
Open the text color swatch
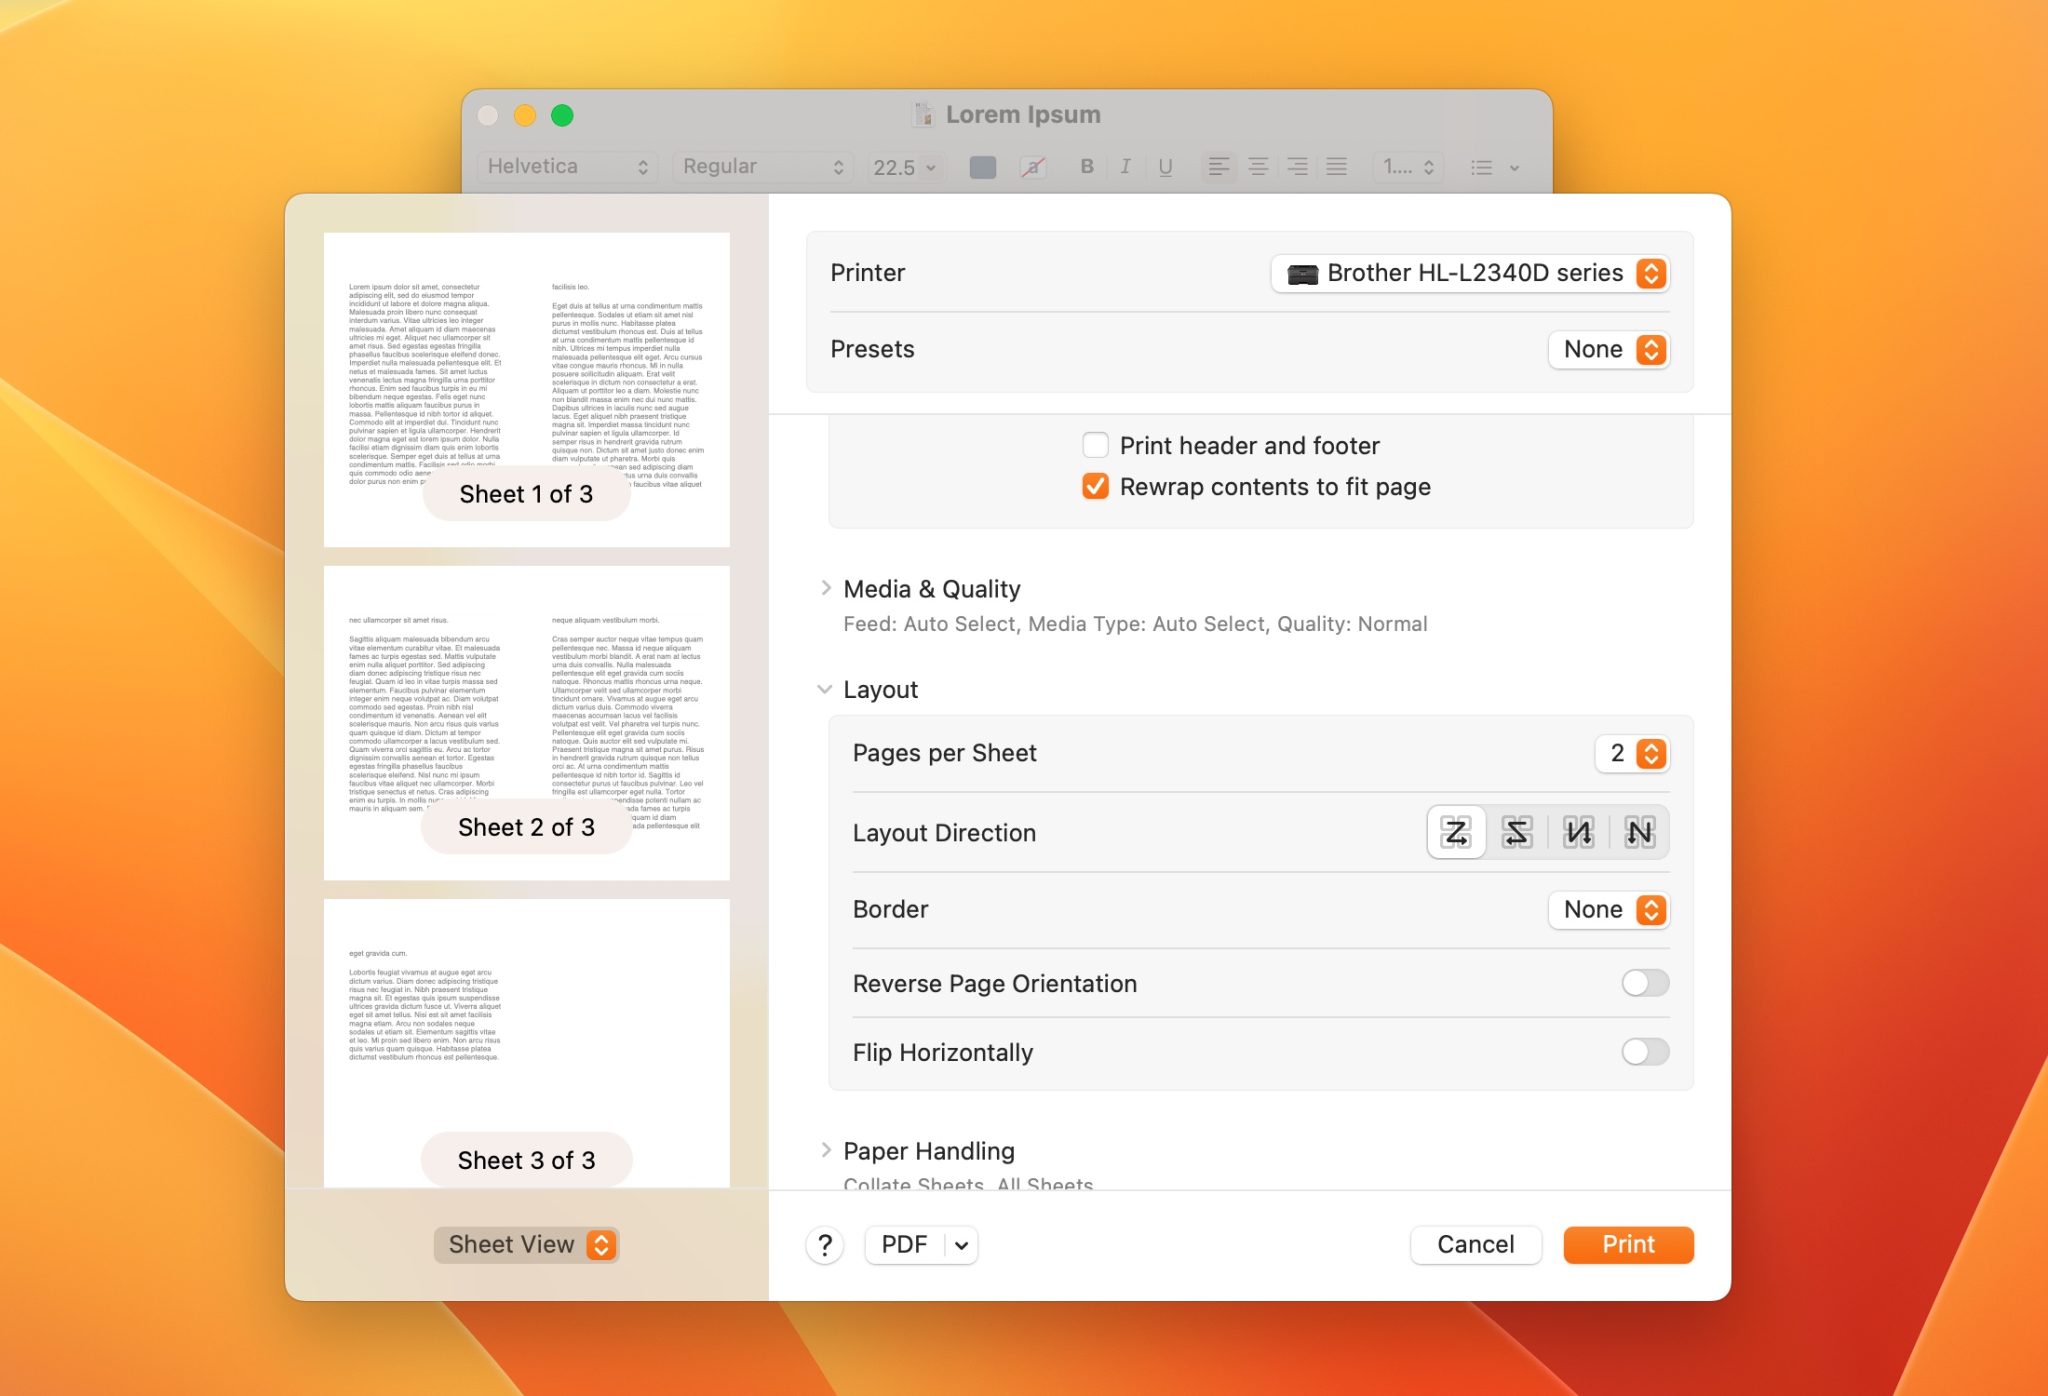click(981, 167)
